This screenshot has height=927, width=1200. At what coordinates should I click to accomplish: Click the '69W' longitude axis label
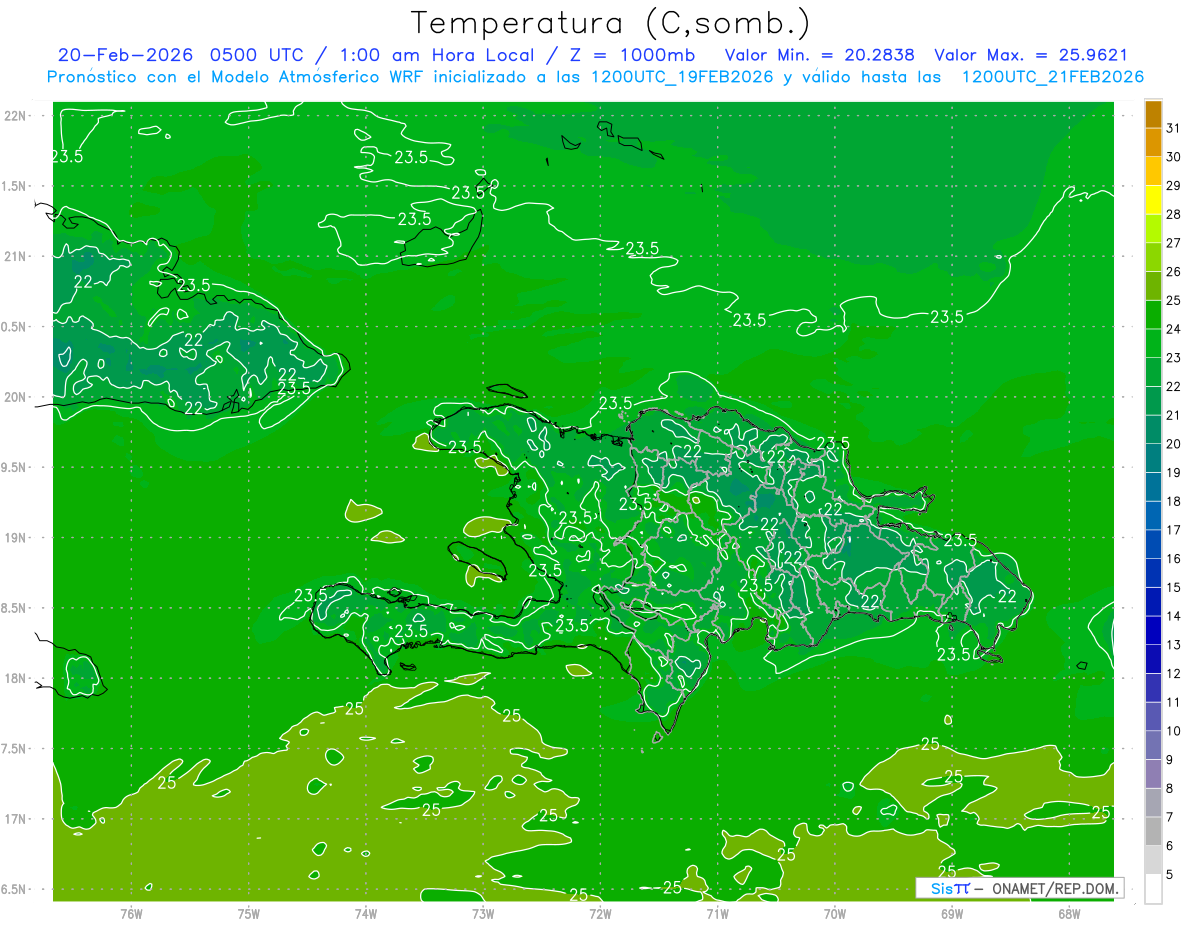coord(952,913)
